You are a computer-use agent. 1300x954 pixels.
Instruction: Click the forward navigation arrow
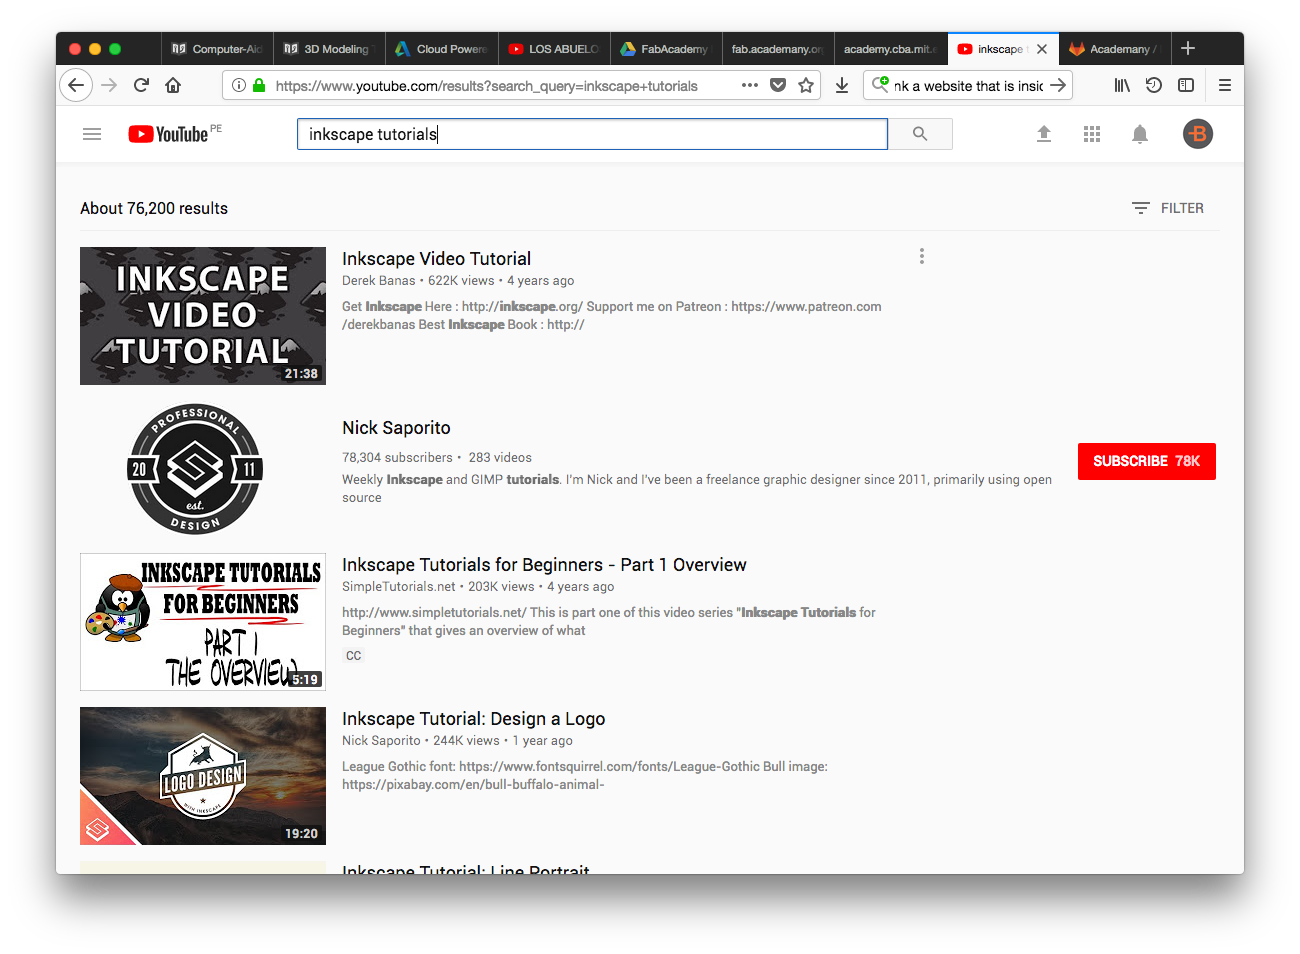click(x=109, y=85)
